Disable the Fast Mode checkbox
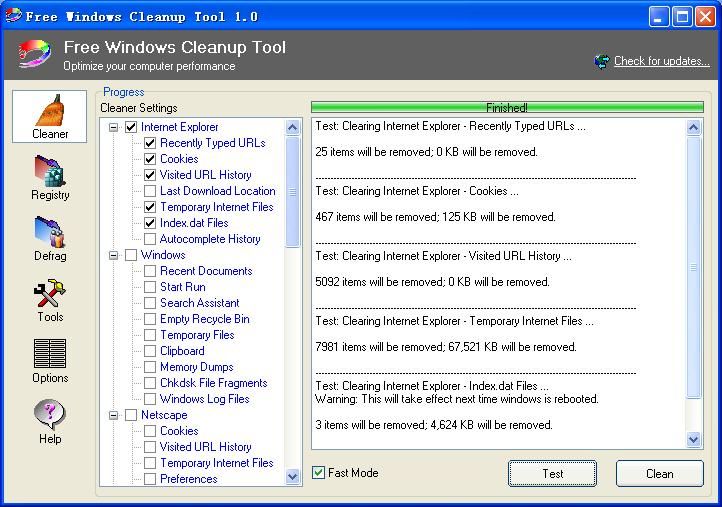 point(319,473)
